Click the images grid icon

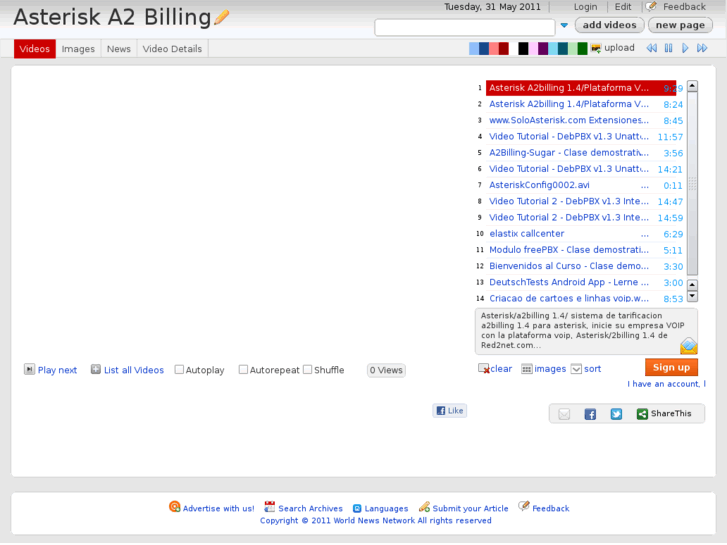click(x=527, y=369)
